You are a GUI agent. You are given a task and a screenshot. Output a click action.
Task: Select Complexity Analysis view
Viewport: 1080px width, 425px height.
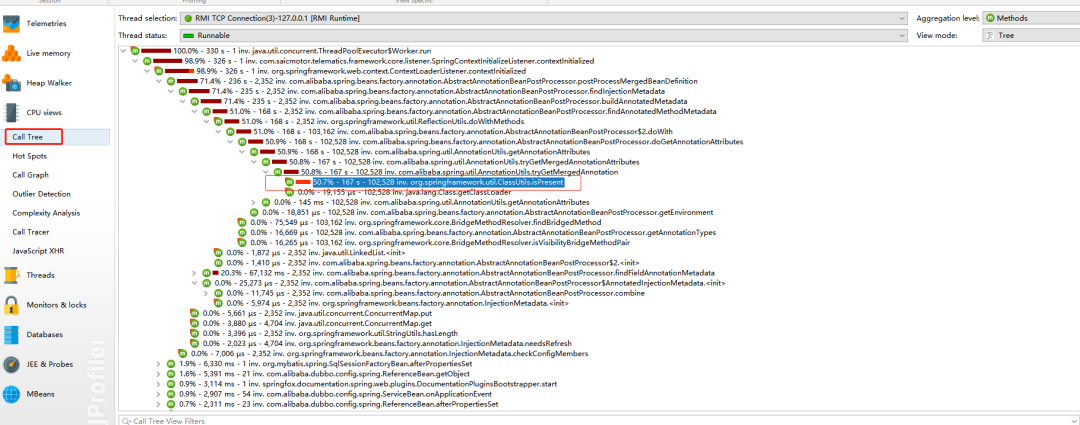[45, 214]
